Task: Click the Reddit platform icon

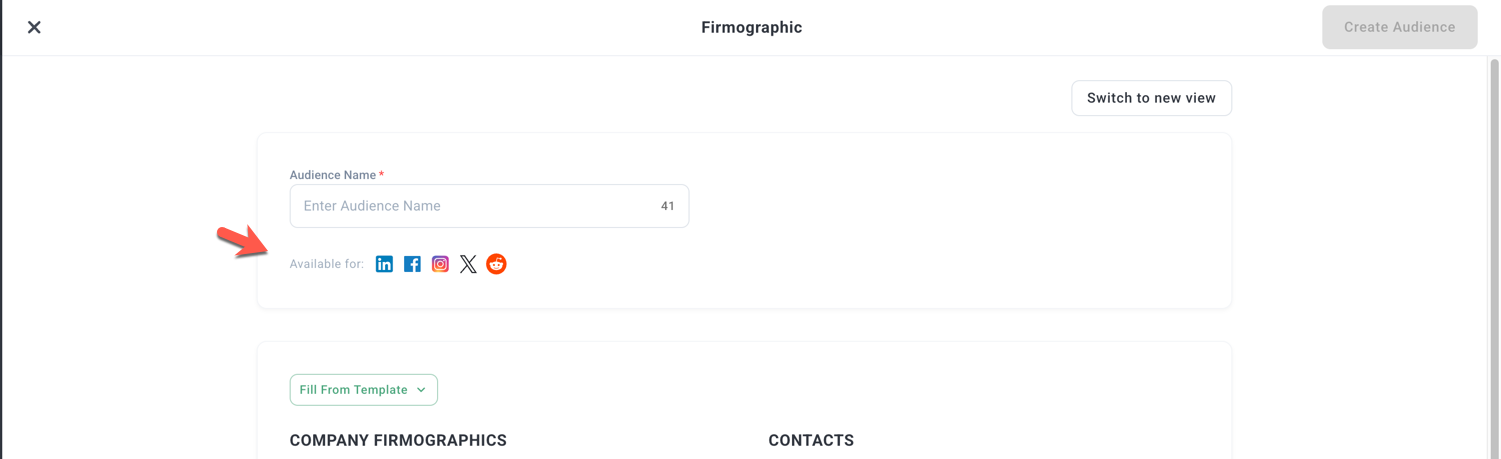Action: [x=496, y=264]
